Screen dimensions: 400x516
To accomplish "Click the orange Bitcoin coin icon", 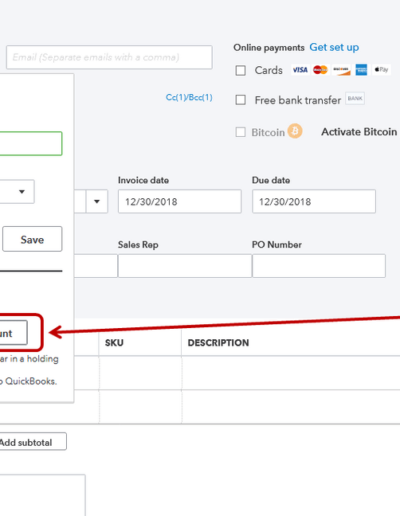I will [295, 131].
